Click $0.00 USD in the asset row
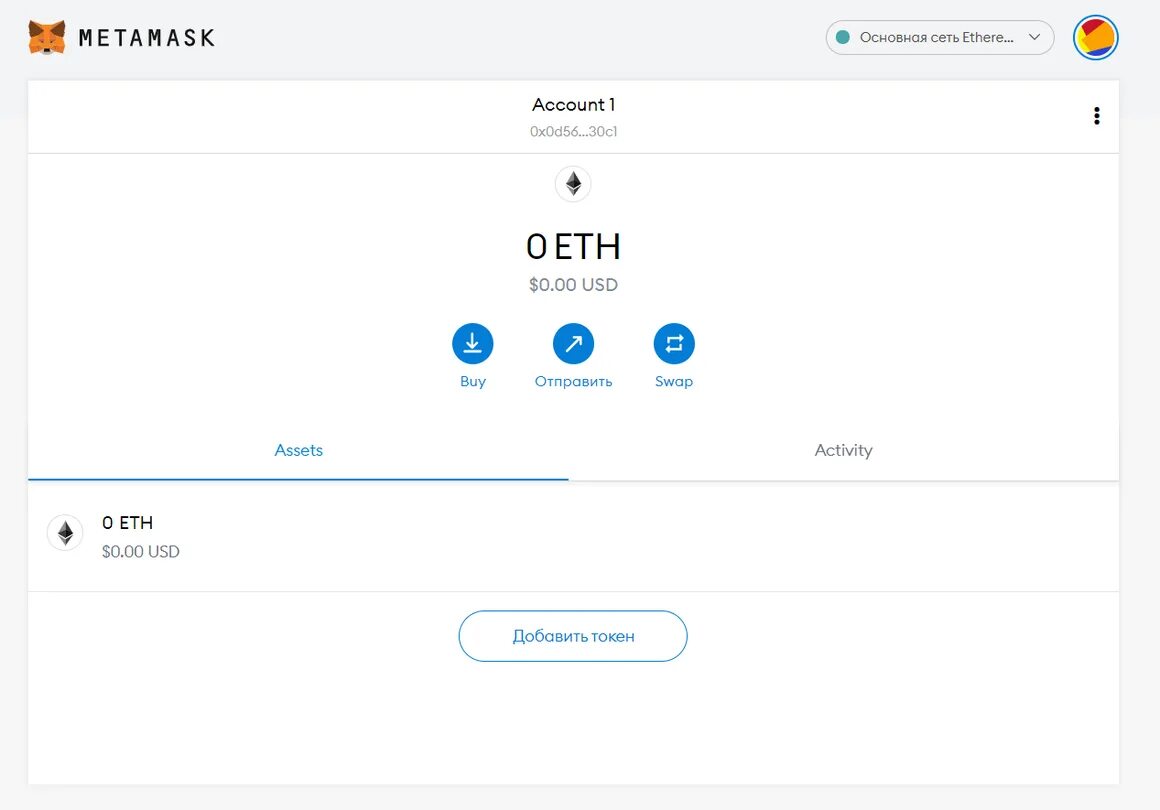 pyautogui.click(x=141, y=552)
